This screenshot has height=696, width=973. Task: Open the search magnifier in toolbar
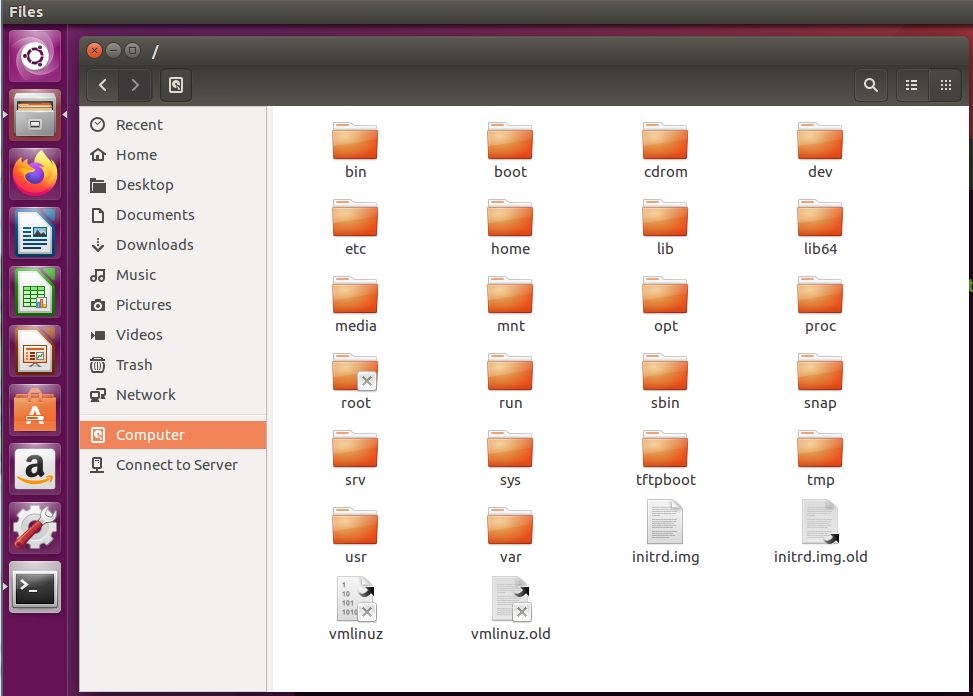871,85
